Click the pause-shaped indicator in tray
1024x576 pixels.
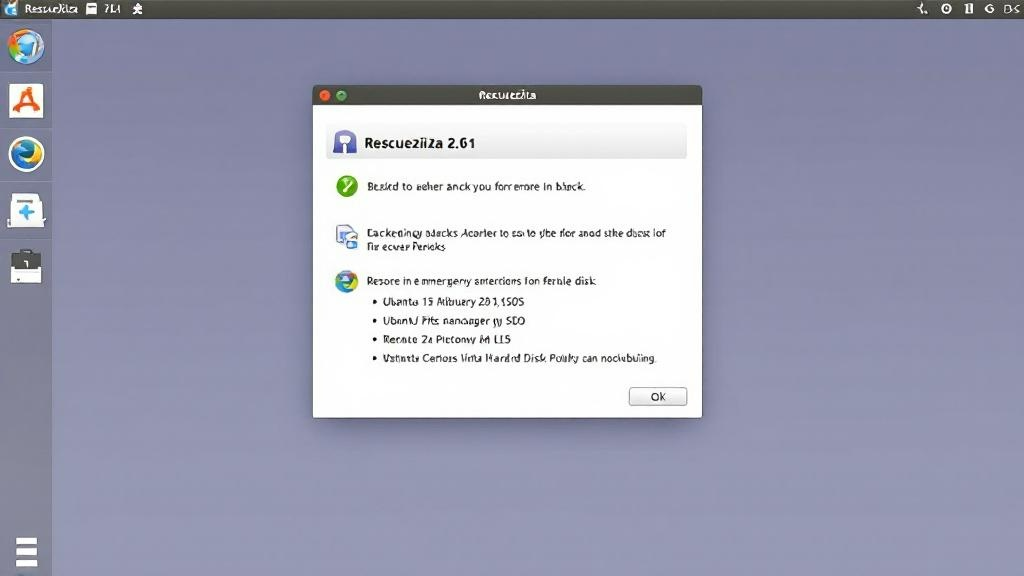(x=968, y=8)
